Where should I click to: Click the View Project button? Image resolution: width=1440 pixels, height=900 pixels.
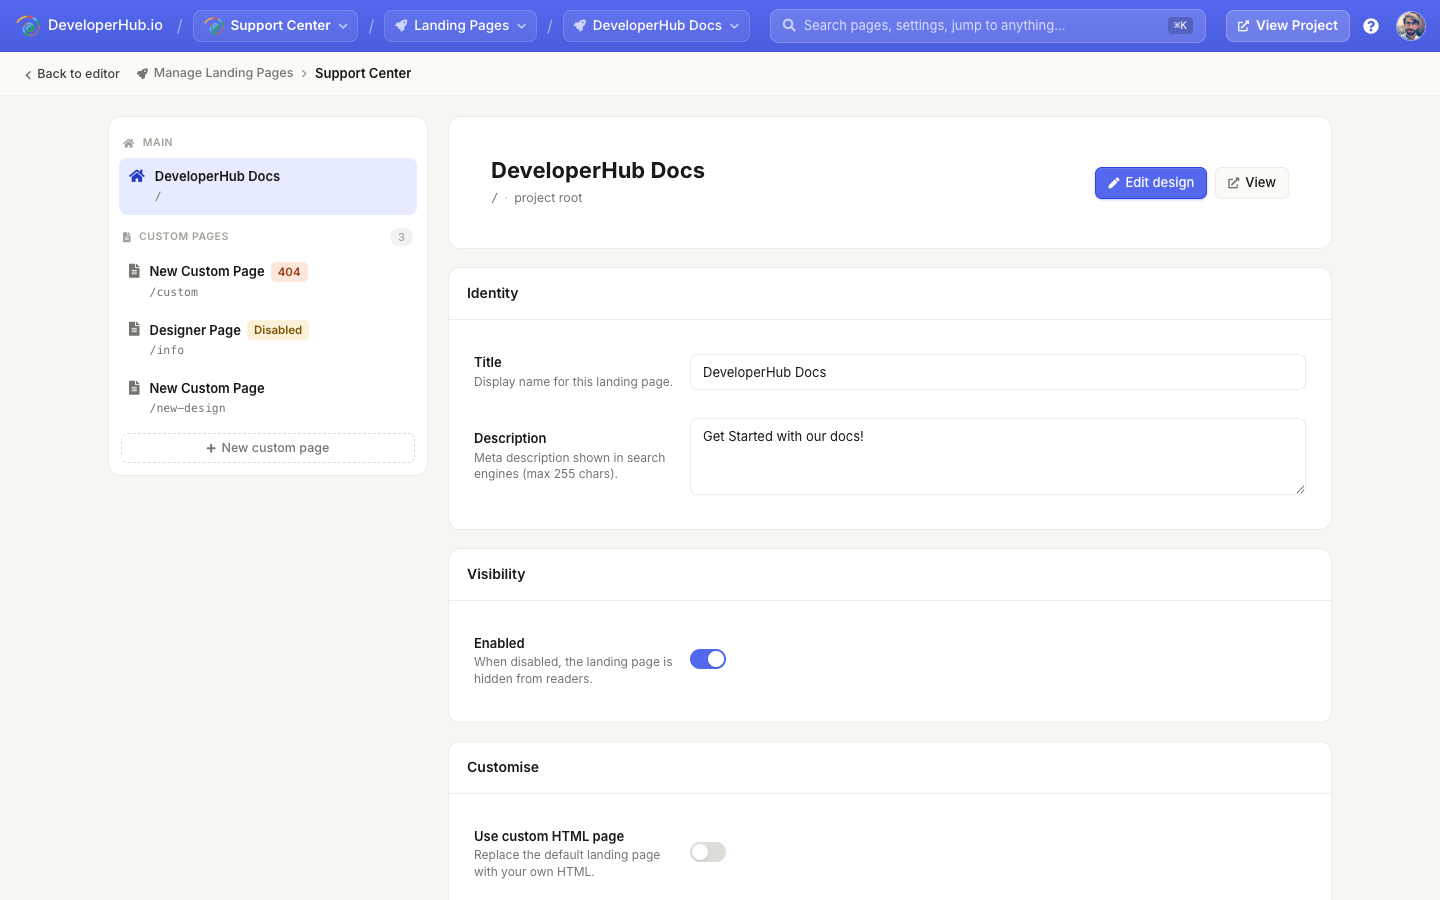pyautogui.click(x=1288, y=26)
